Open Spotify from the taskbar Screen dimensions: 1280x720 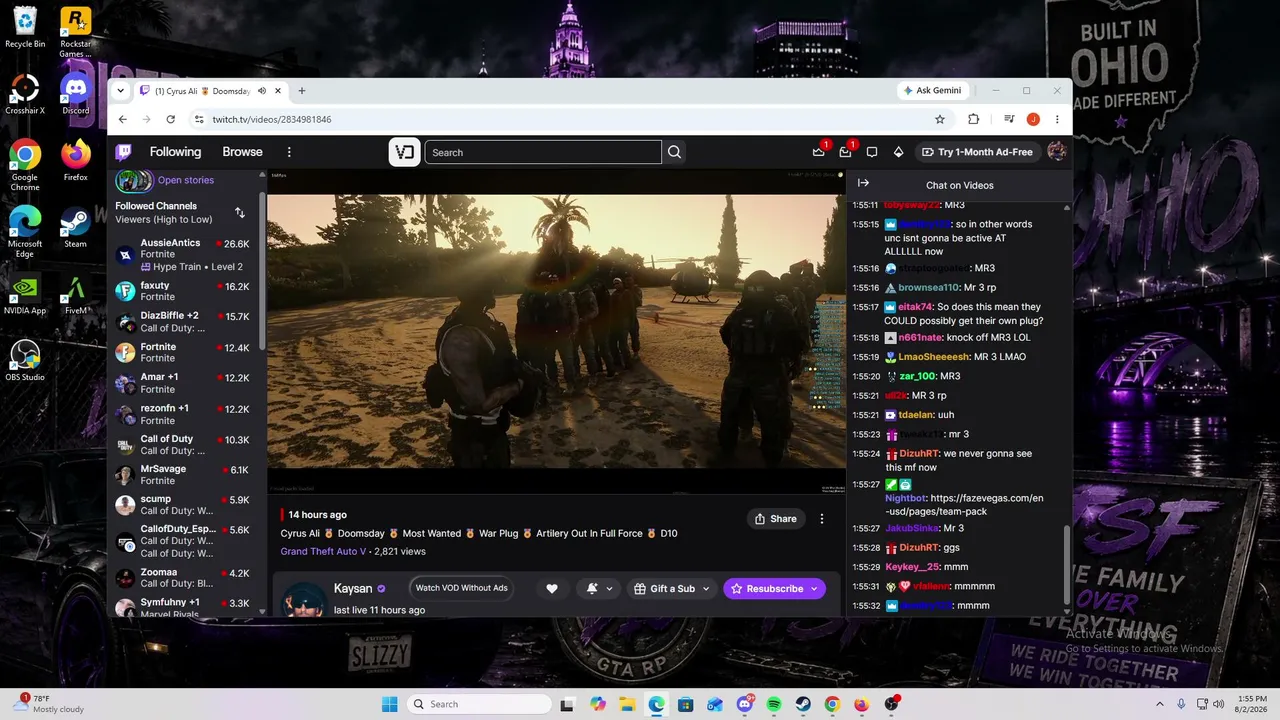(774, 704)
